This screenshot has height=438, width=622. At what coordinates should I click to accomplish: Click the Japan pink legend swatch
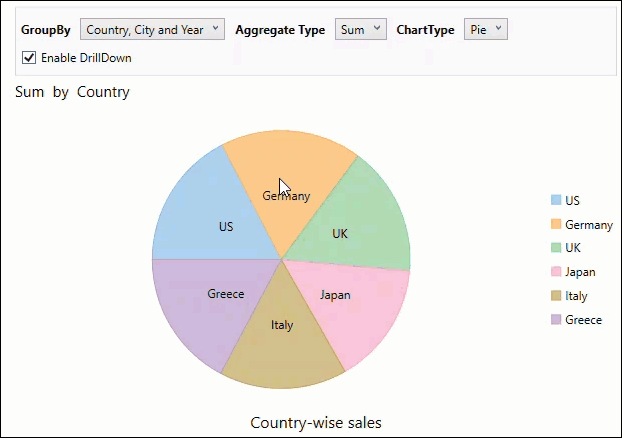(x=555, y=272)
